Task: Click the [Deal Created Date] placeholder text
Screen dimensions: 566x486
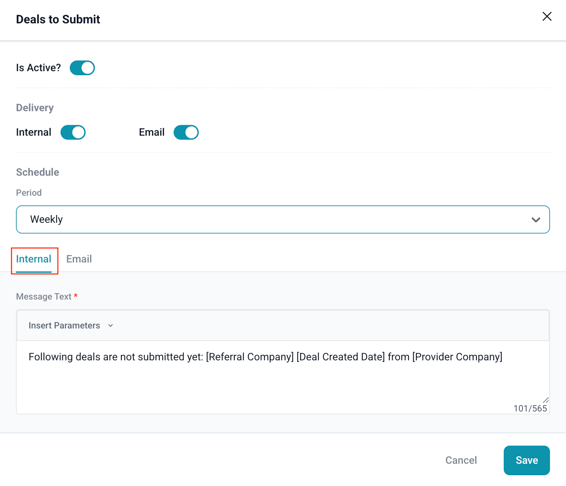Action: pyautogui.click(x=341, y=357)
